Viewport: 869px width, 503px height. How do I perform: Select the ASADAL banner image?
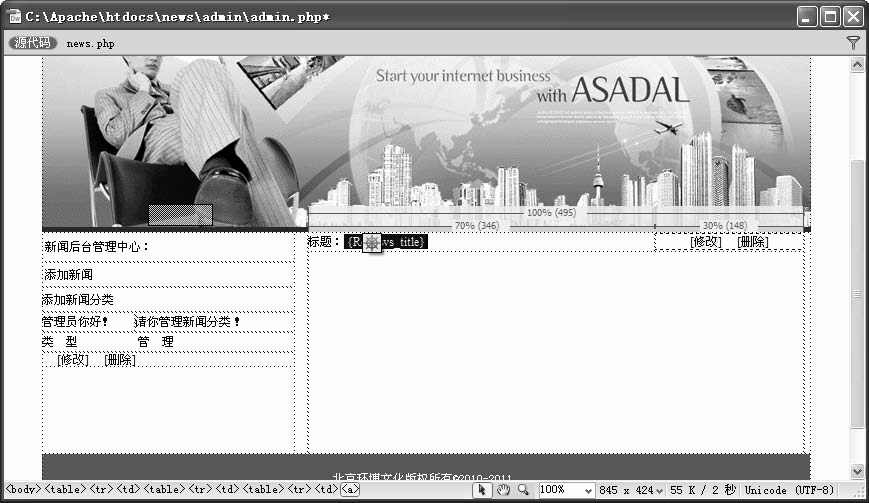point(426,142)
